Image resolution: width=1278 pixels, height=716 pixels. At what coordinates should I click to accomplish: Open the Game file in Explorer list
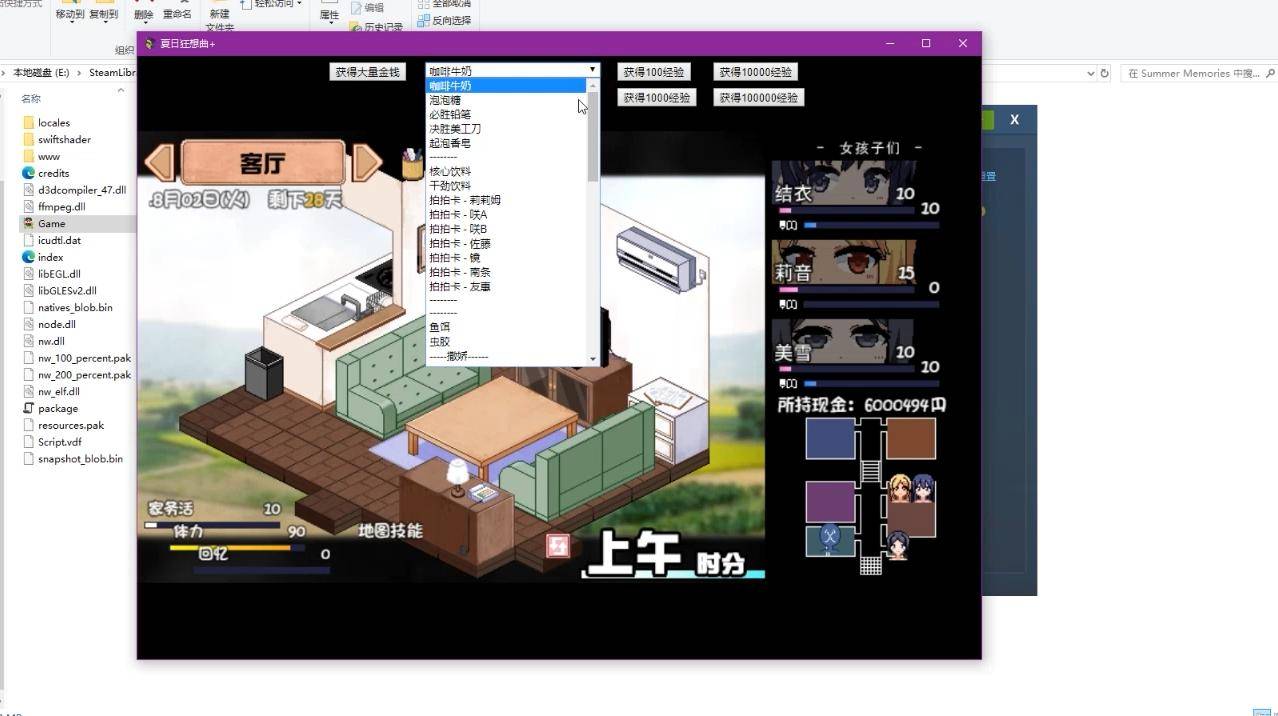(x=52, y=223)
